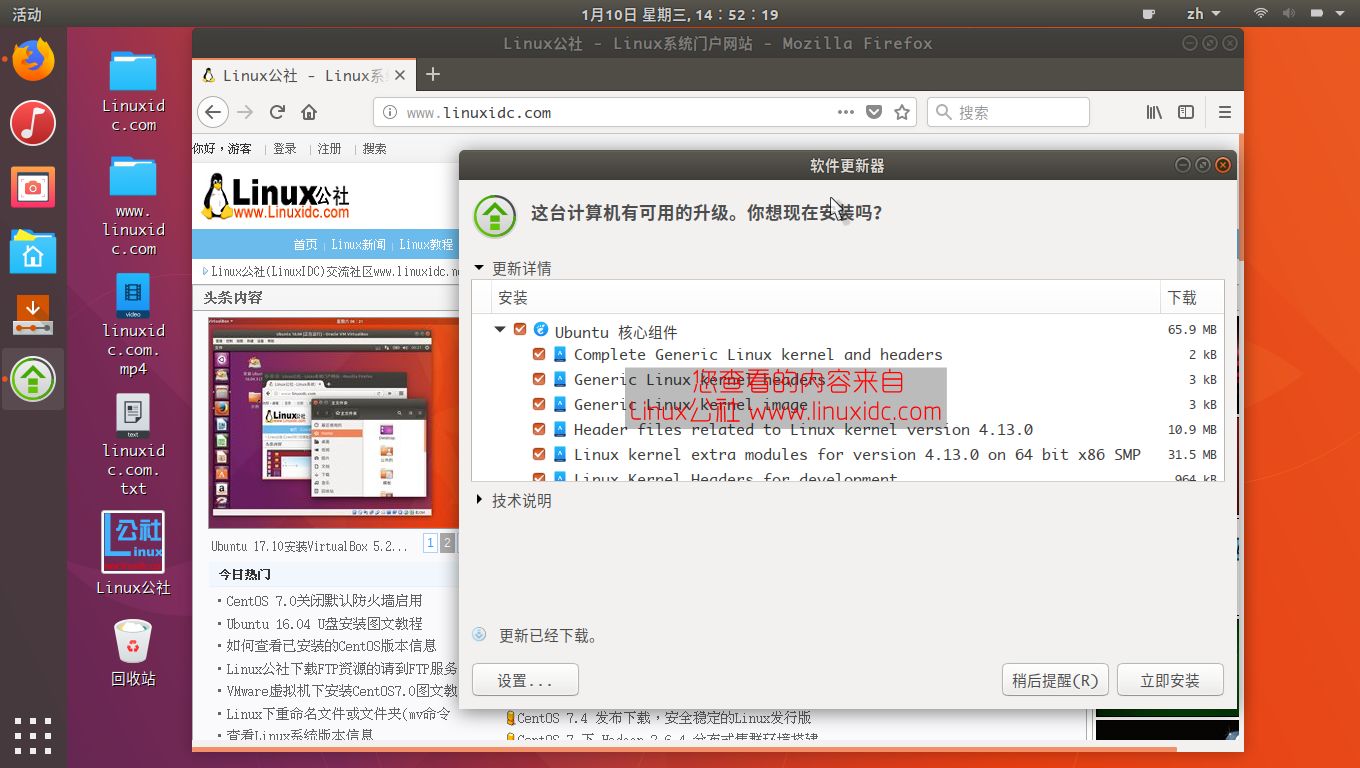Go to Firefox home page
The width and height of the screenshot is (1360, 768).
[x=309, y=112]
